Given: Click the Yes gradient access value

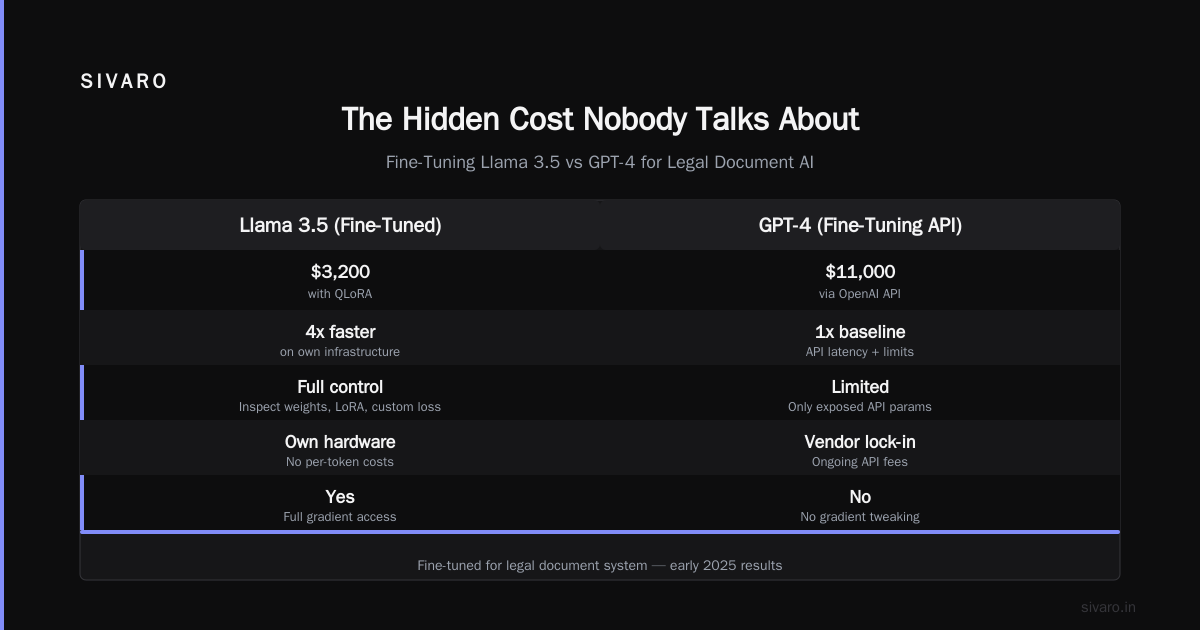Looking at the screenshot, I should click(340, 496).
